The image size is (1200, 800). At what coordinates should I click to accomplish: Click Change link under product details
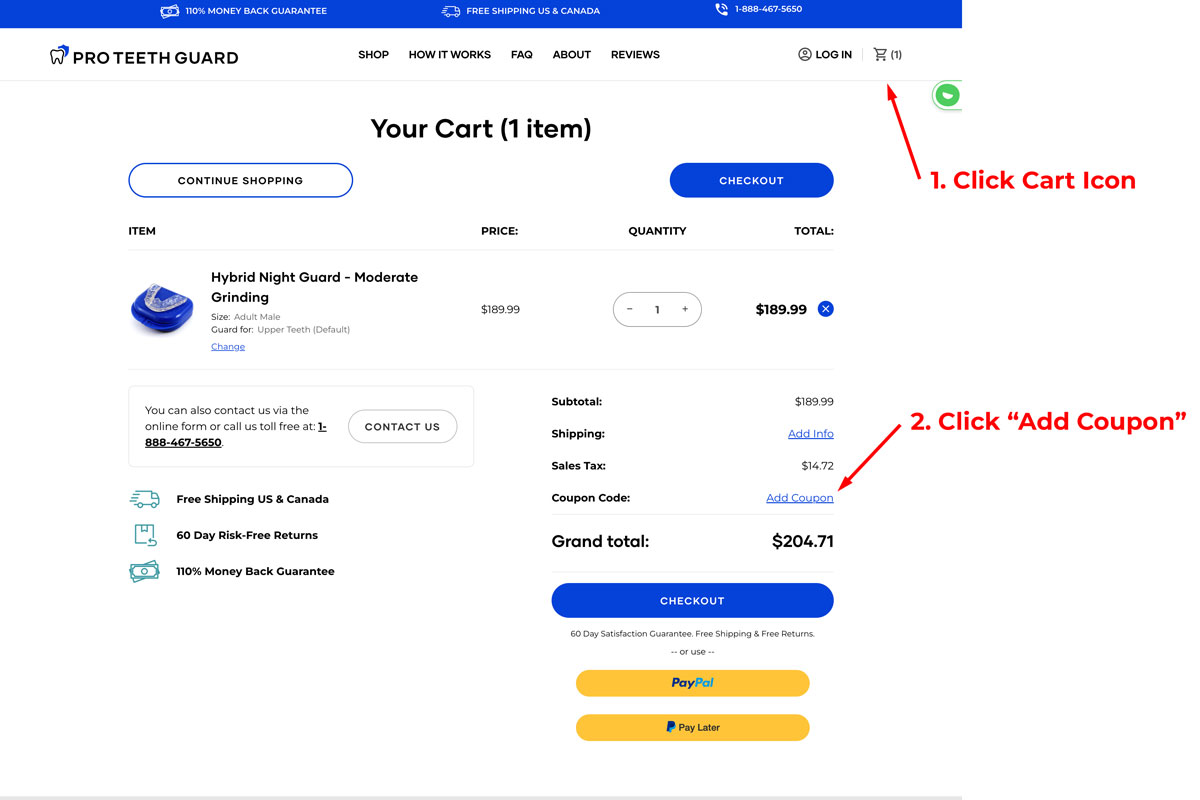[227, 347]
